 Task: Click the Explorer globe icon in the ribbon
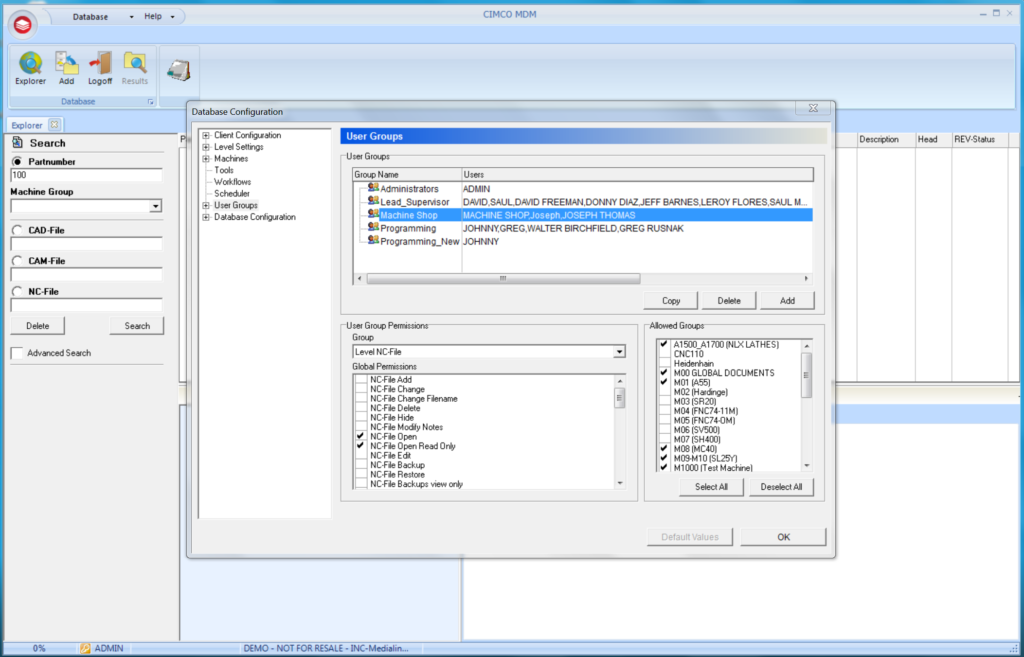pyautogui.click(x=30, y=63)
